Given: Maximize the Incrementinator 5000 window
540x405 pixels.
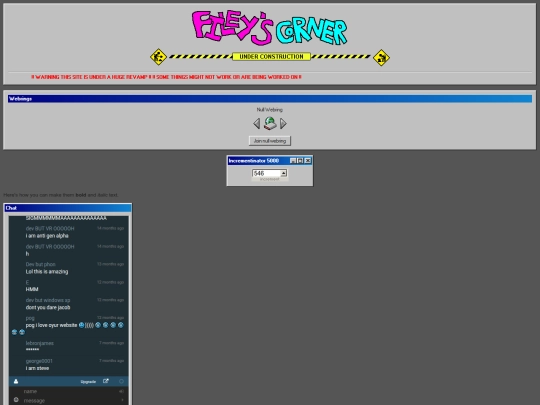Looking at the screenshot, I should pos(300,160).
